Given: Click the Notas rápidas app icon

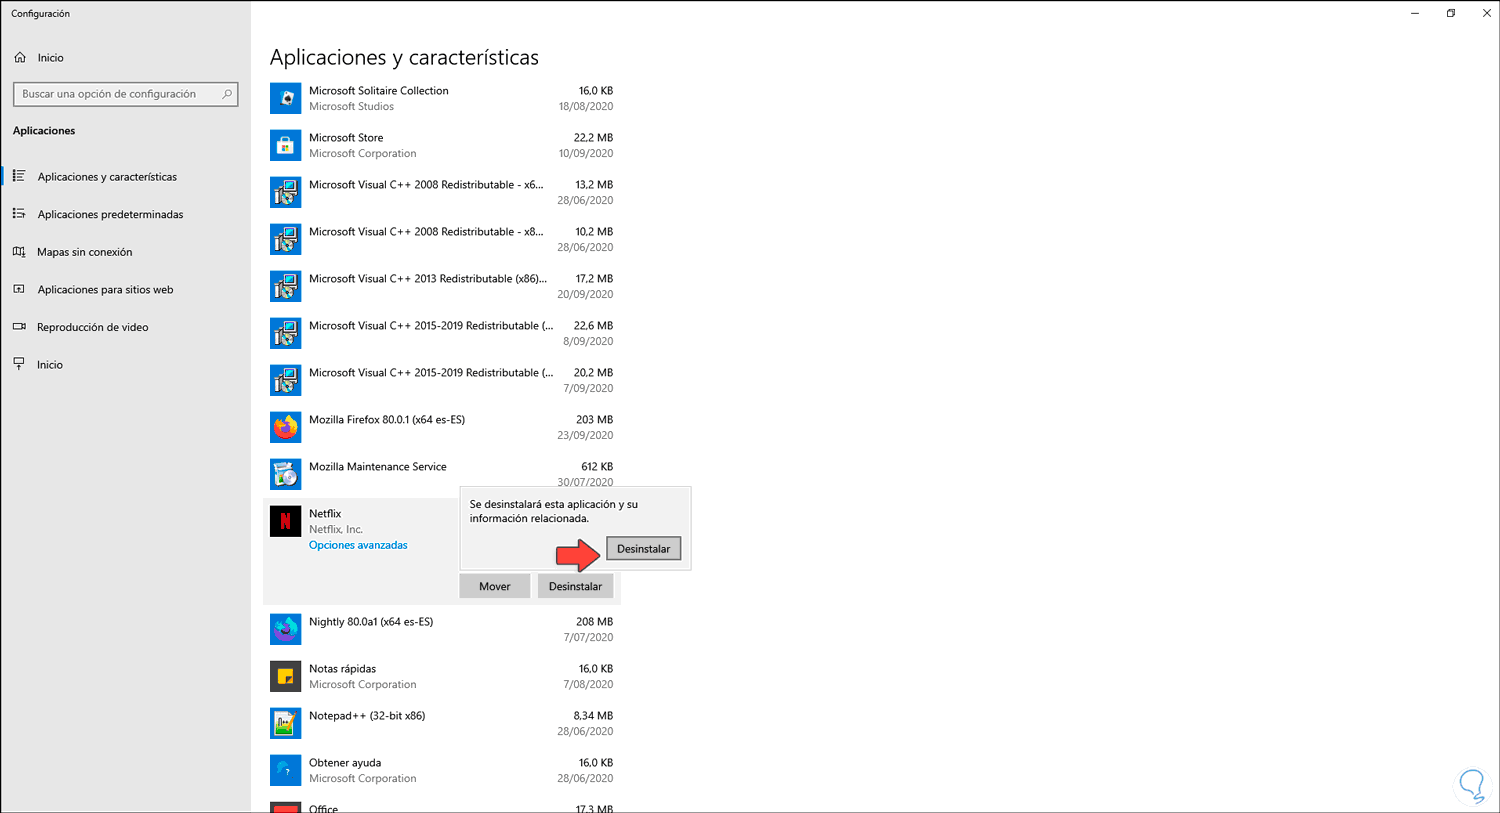Looking at the screenshot, I should pos(285,676).
